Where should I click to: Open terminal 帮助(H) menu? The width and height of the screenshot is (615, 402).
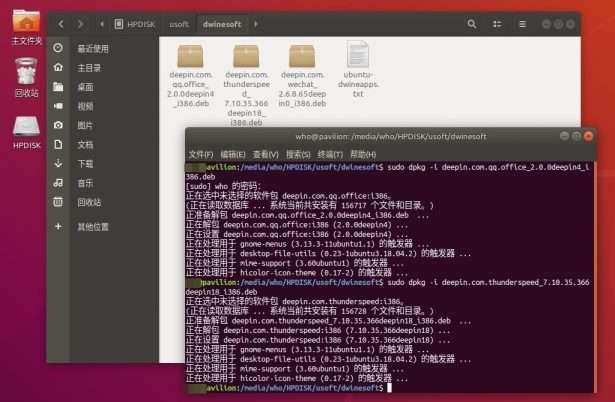[x=363, y=155]
